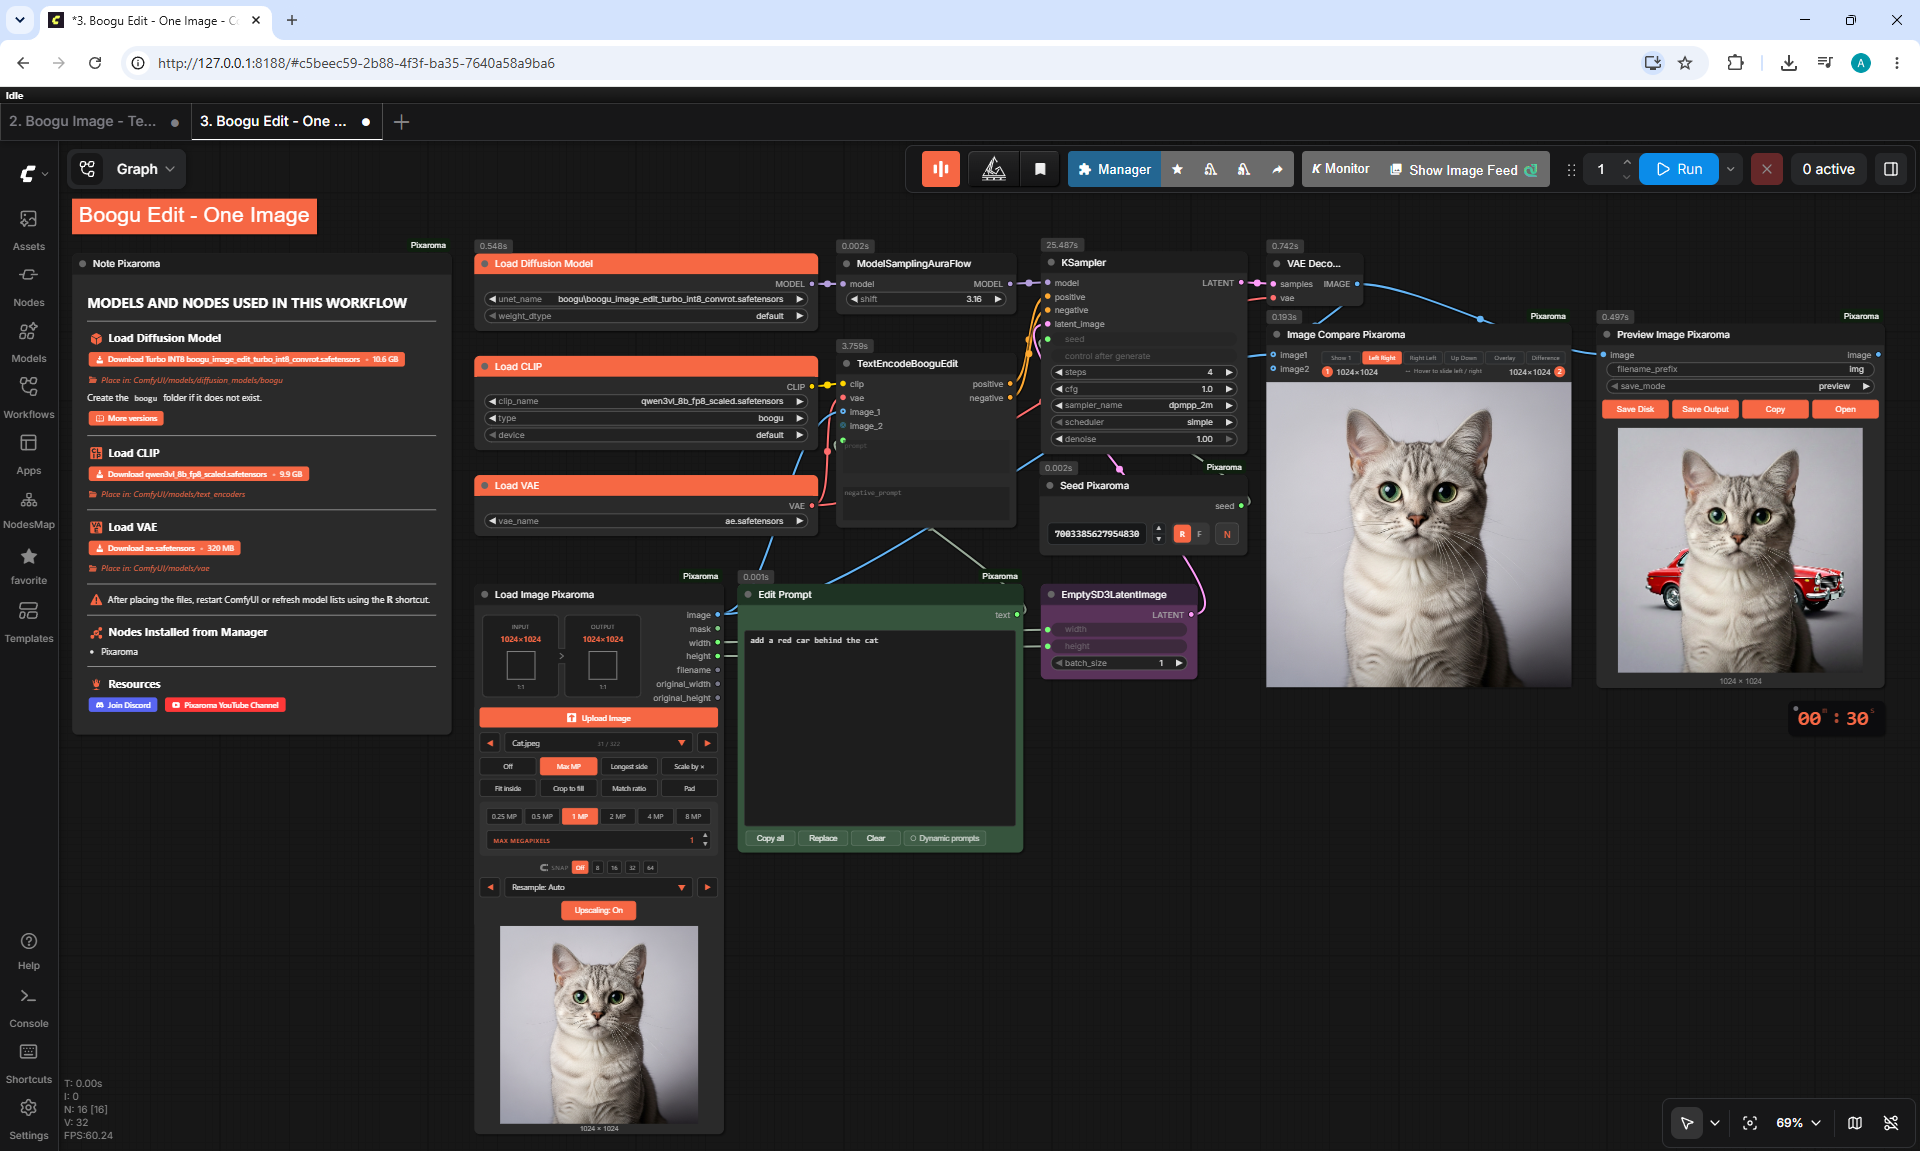
Task: Click Copy all in Edit Prompt node
Action: [770, 838]
